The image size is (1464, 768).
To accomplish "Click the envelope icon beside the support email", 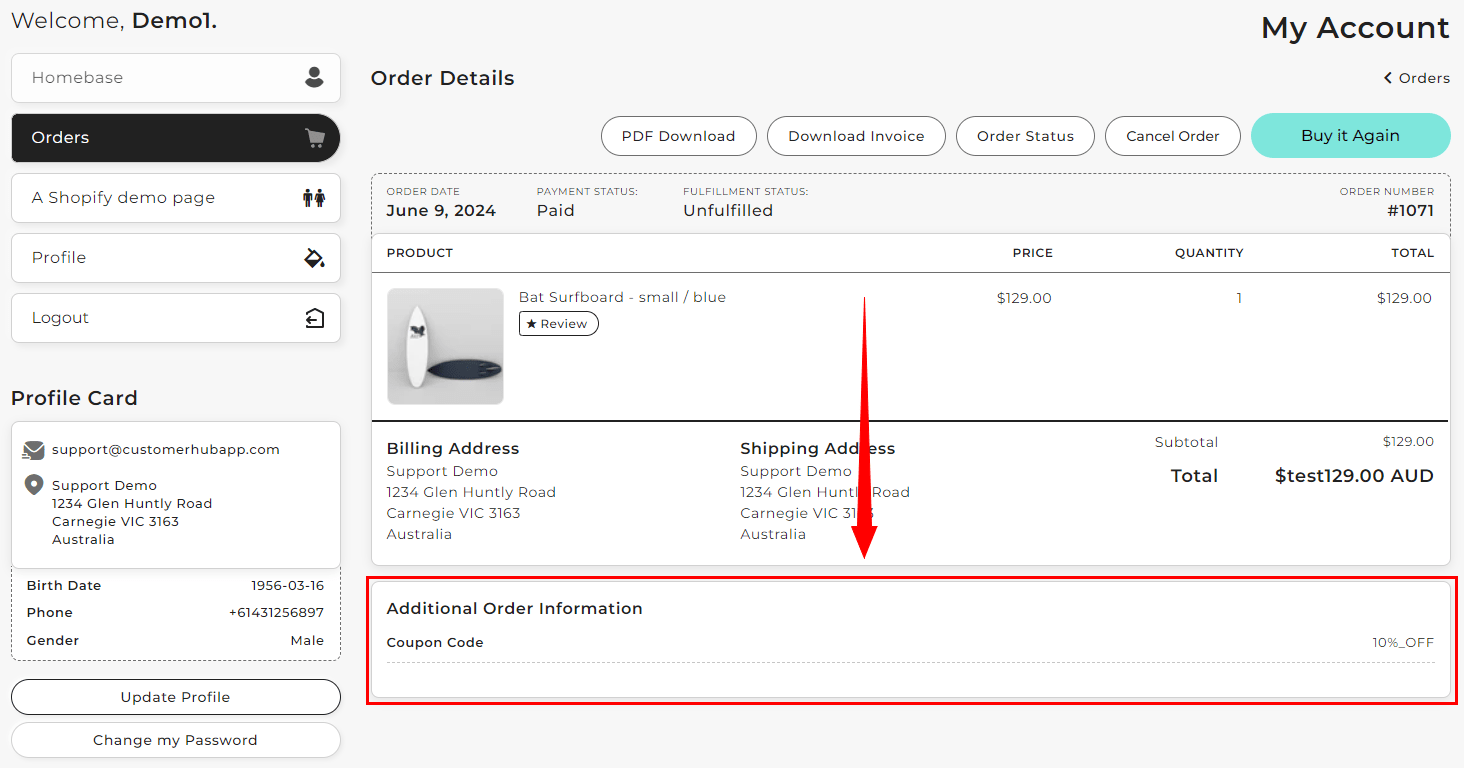I will [33, 449].
